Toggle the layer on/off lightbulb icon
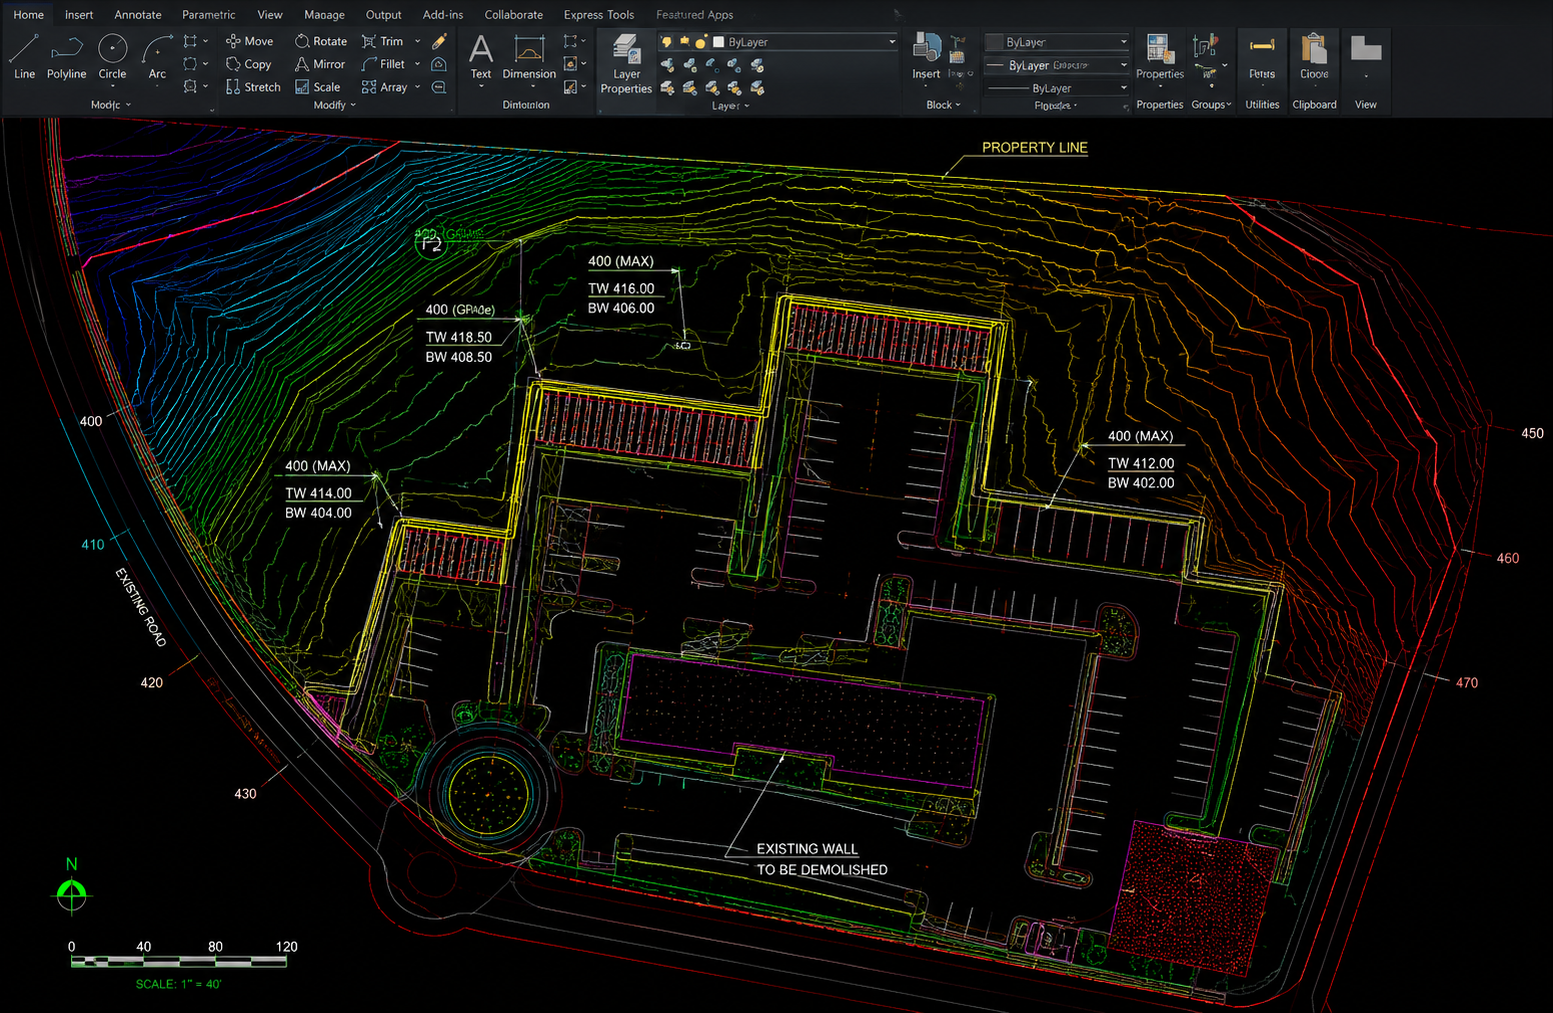1553x1013 pixels. pos(667,42)
